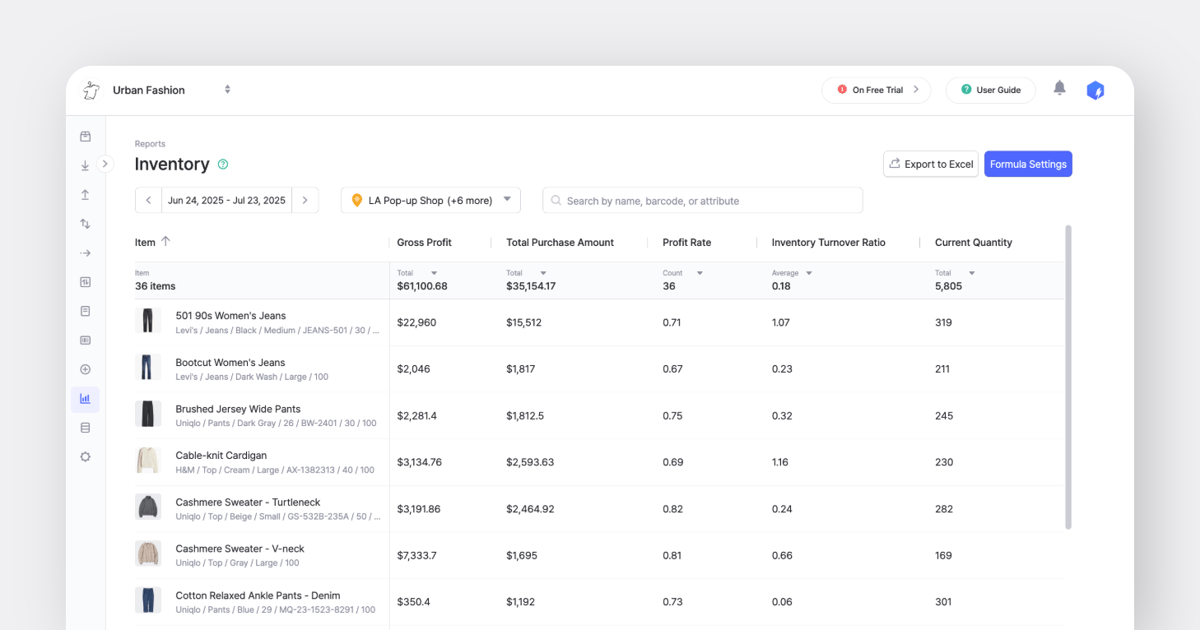Screen dimensions: 1200x630
Task: Open the stock-out upload arrow sidebar icon
Action: [85, 195]
